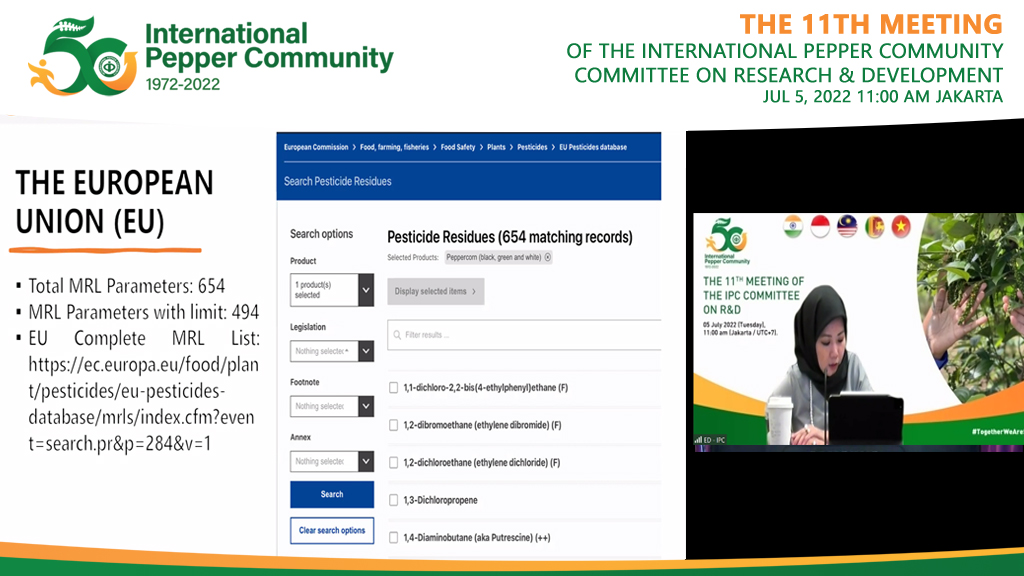Check the 1,2-dibromoethane (ethylene dibromide) checkbox
This screenshot has height=576, width=1024.
[393, 425]
